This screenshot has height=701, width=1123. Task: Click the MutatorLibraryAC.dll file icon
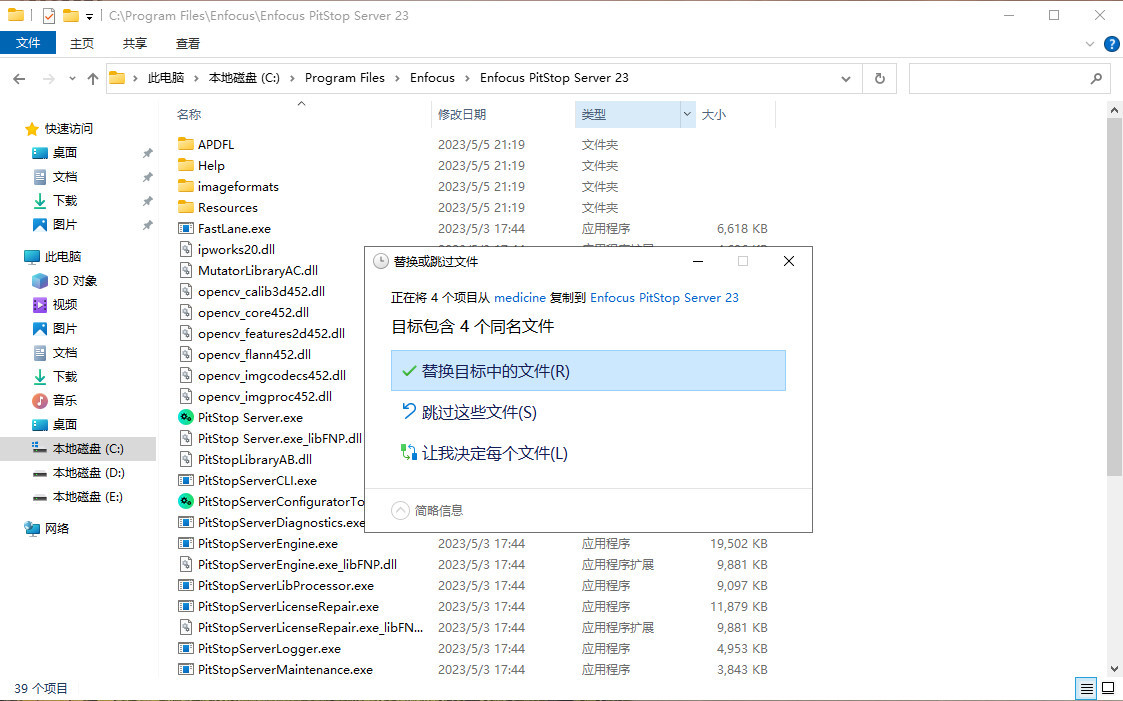(185, 270)
